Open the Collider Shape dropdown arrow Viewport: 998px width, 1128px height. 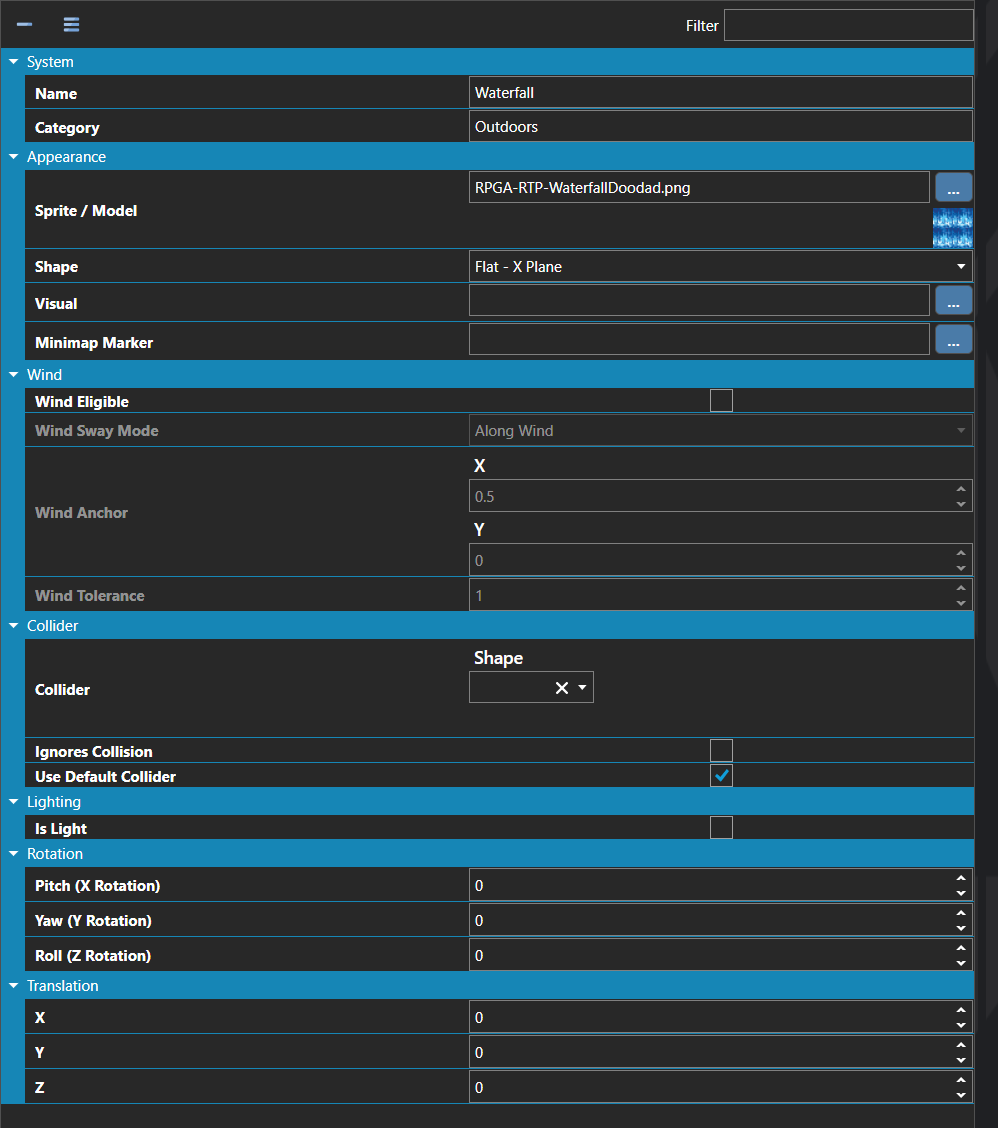(582, 688)
